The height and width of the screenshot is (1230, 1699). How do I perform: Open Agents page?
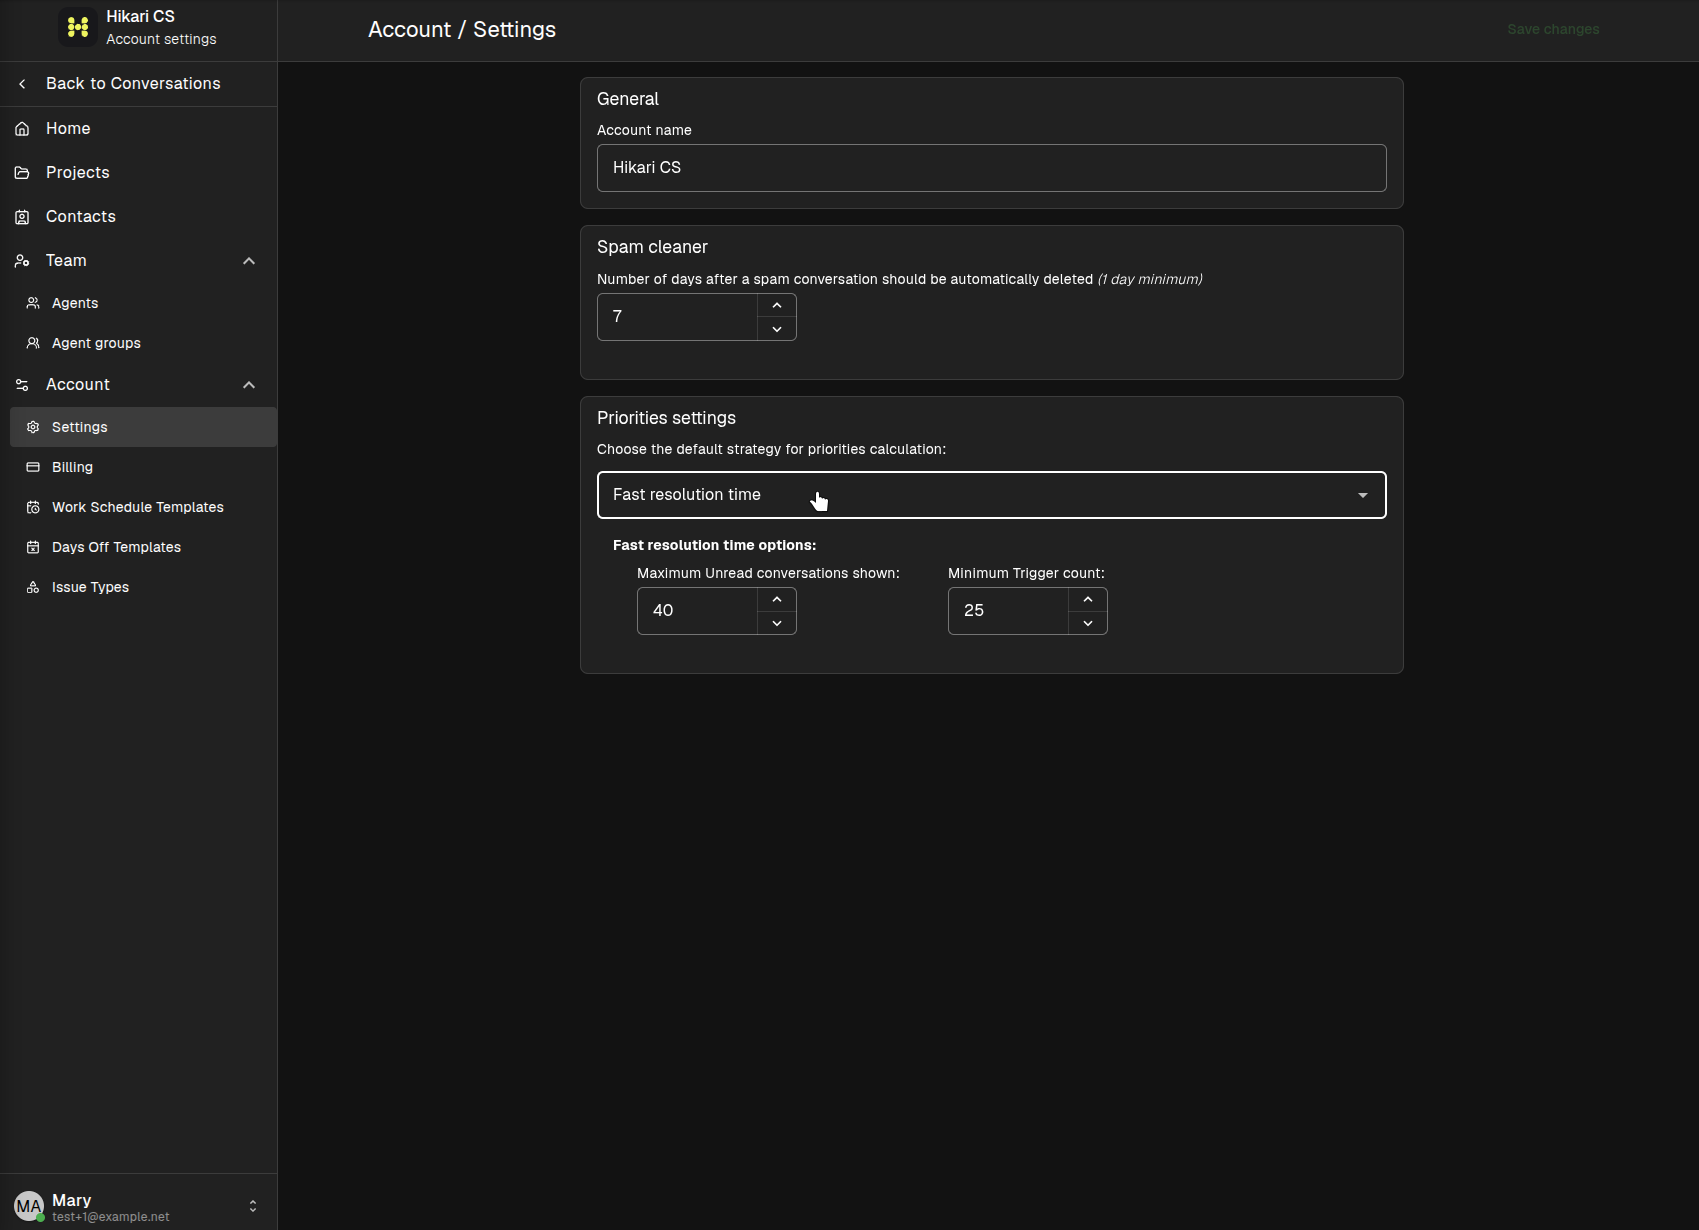pos(143,303)
